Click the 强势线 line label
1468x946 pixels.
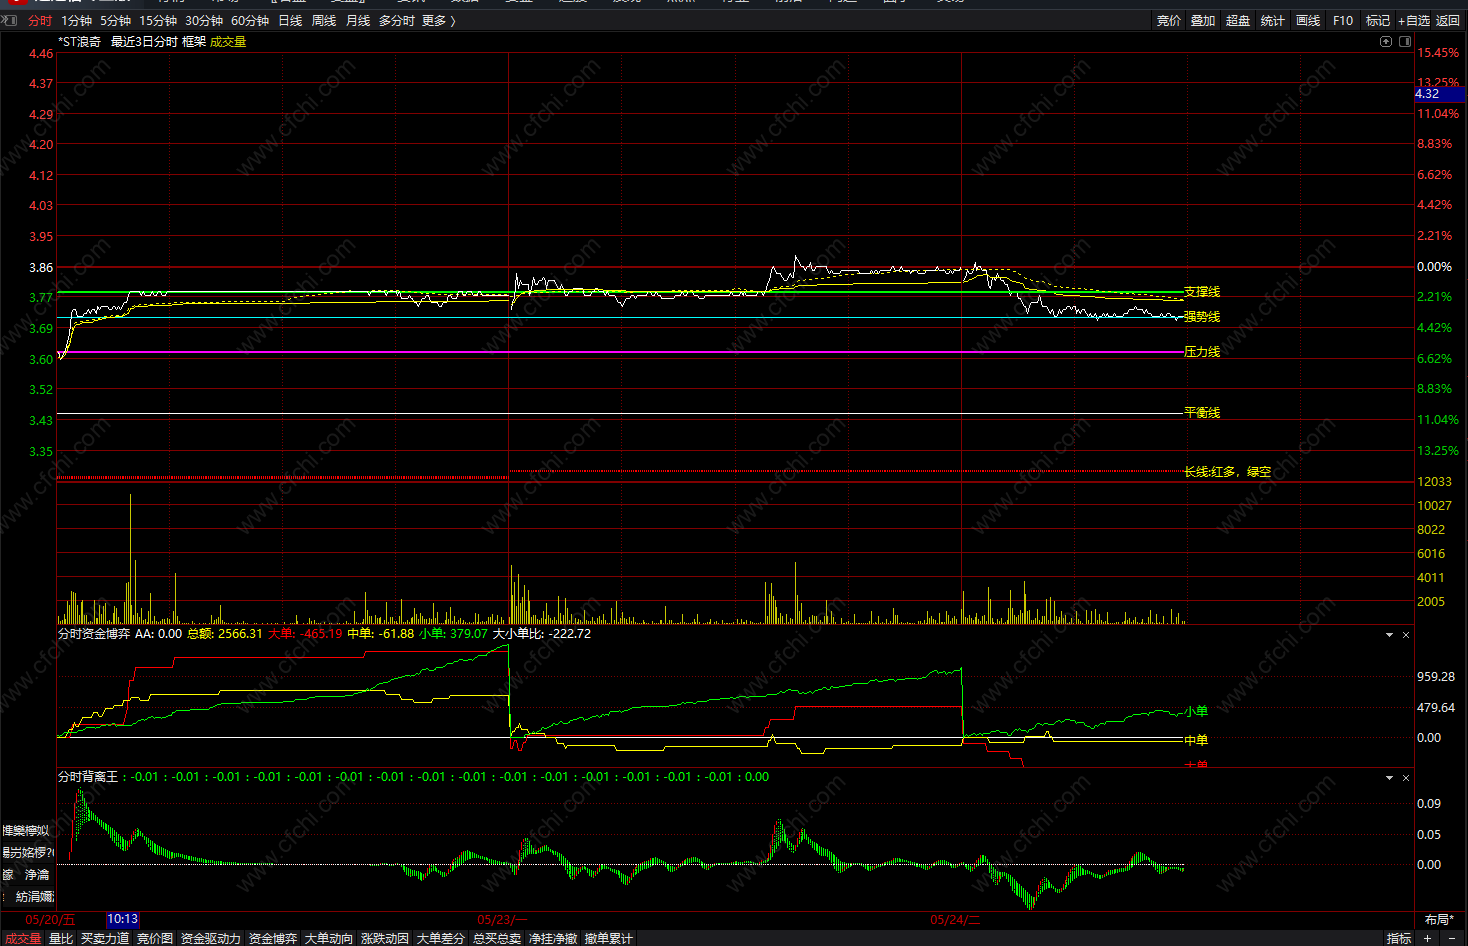1202,317
